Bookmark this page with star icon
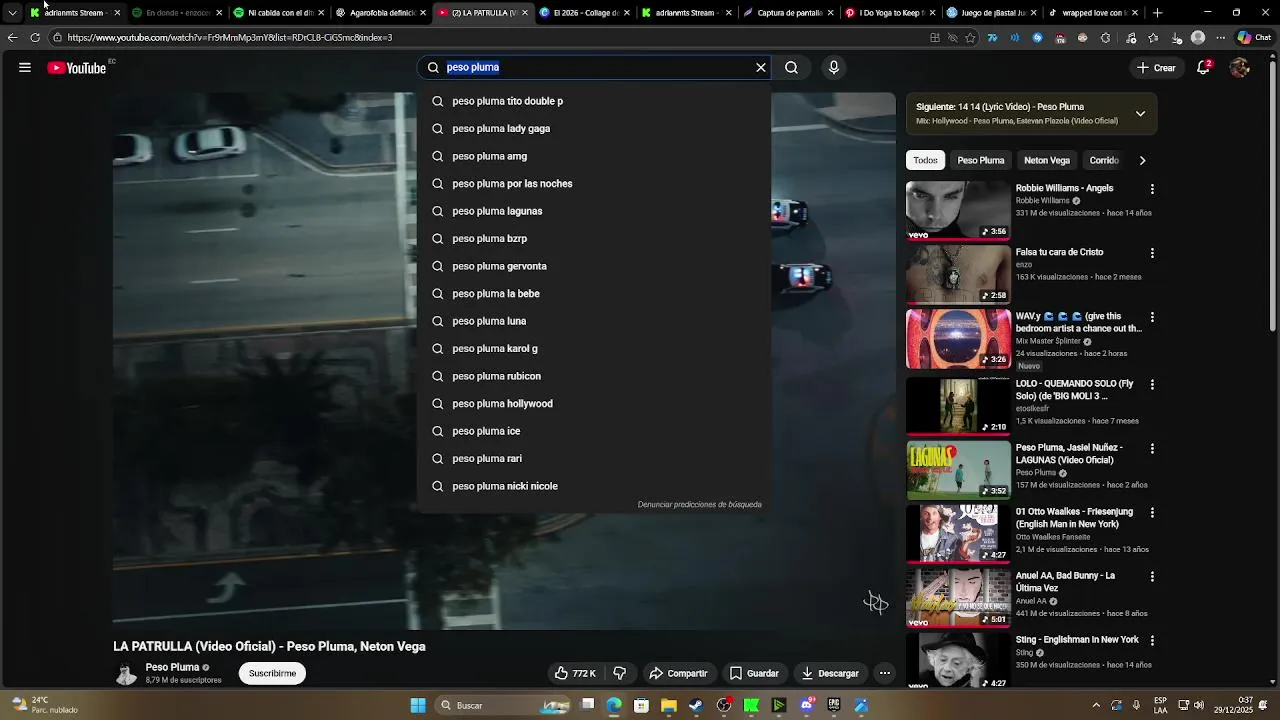Screen dimensions: 1280x720 [969, 38]
